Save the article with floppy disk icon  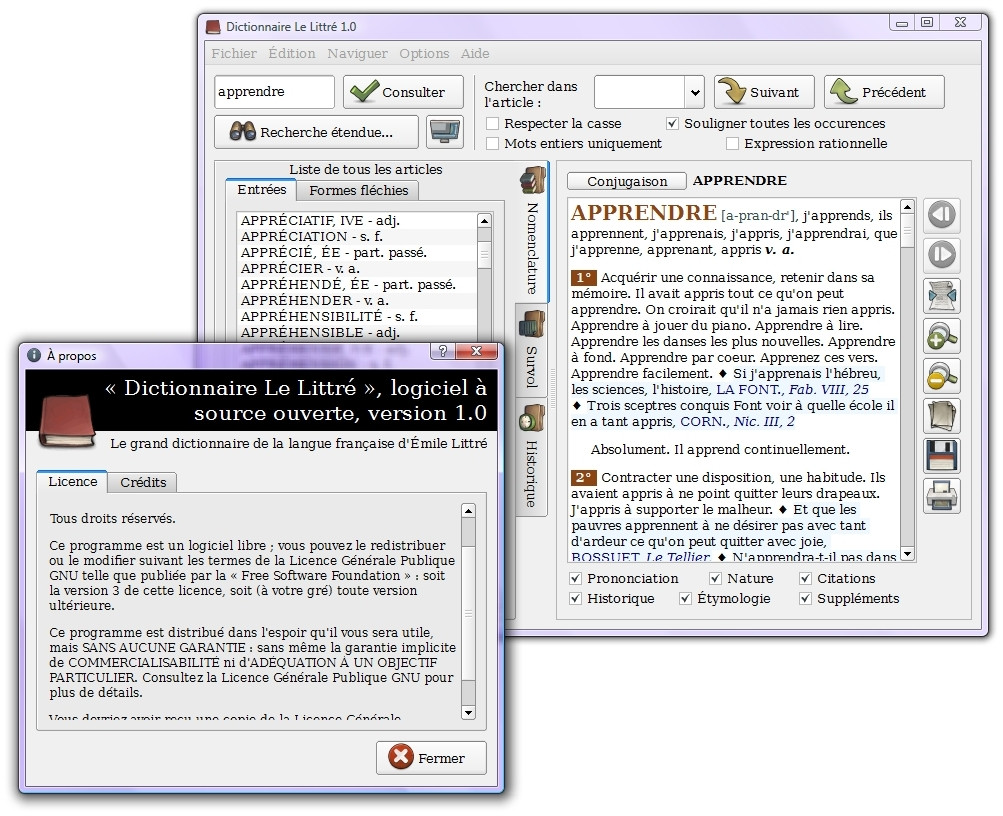[x=941, y=456]
